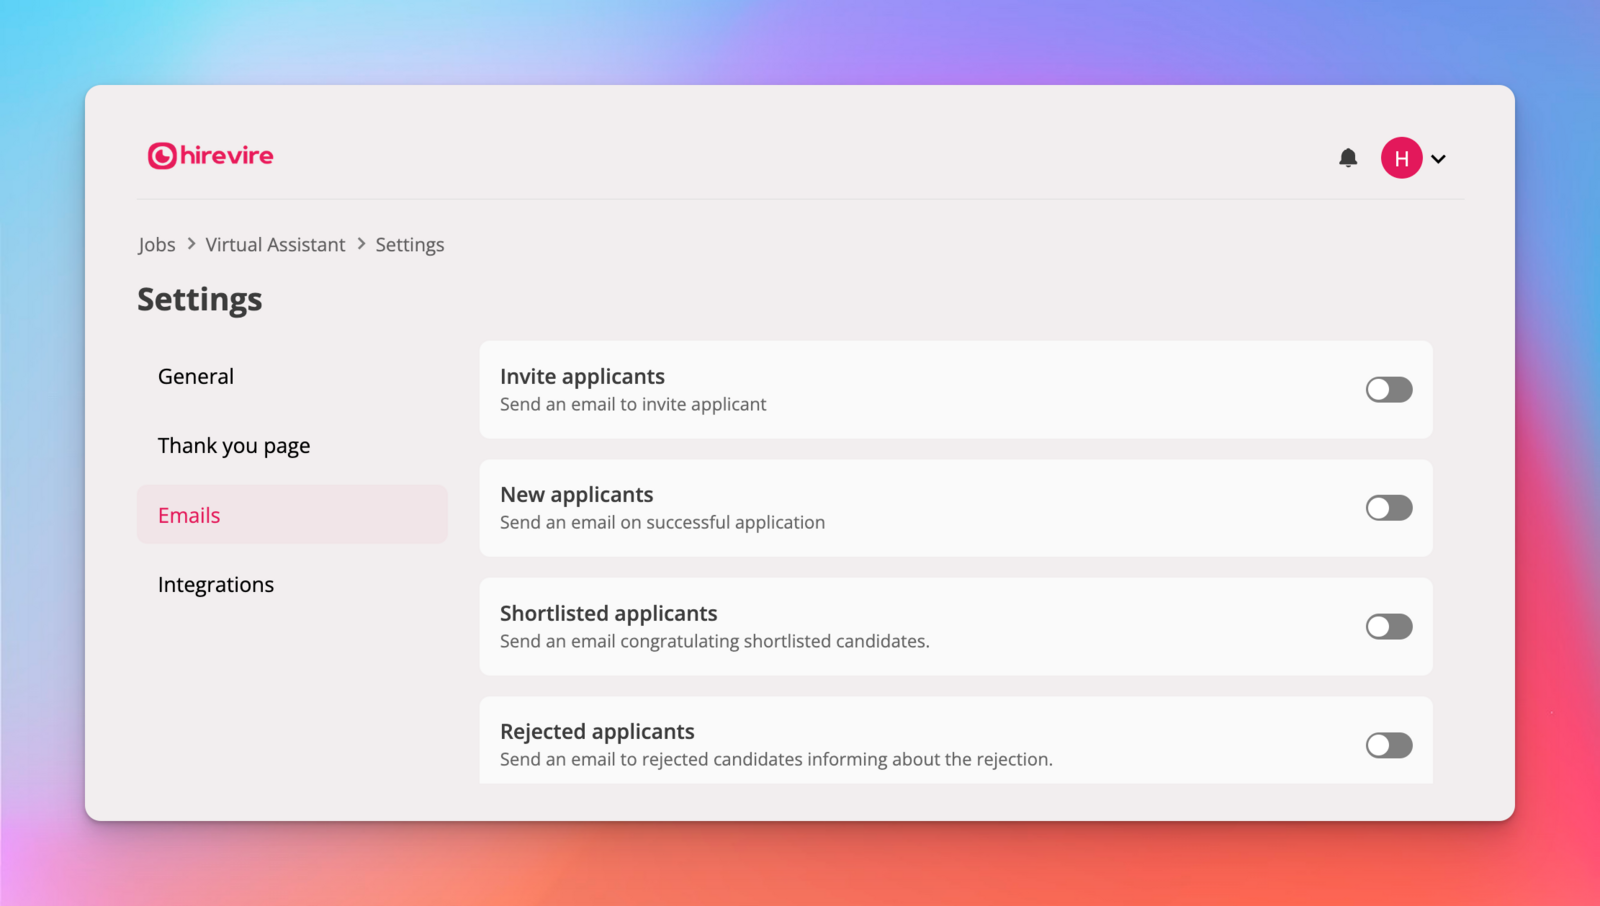The height and width of the screenshot is (906, 1600).
Task: Open the Thank you page section
Action: coord(234,446)
